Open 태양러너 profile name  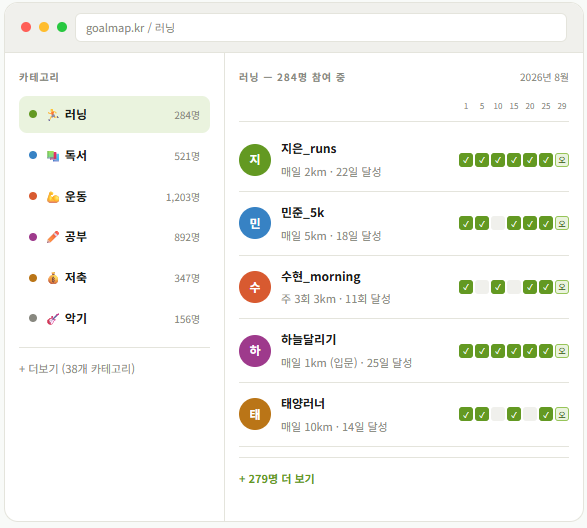(303, 404)
